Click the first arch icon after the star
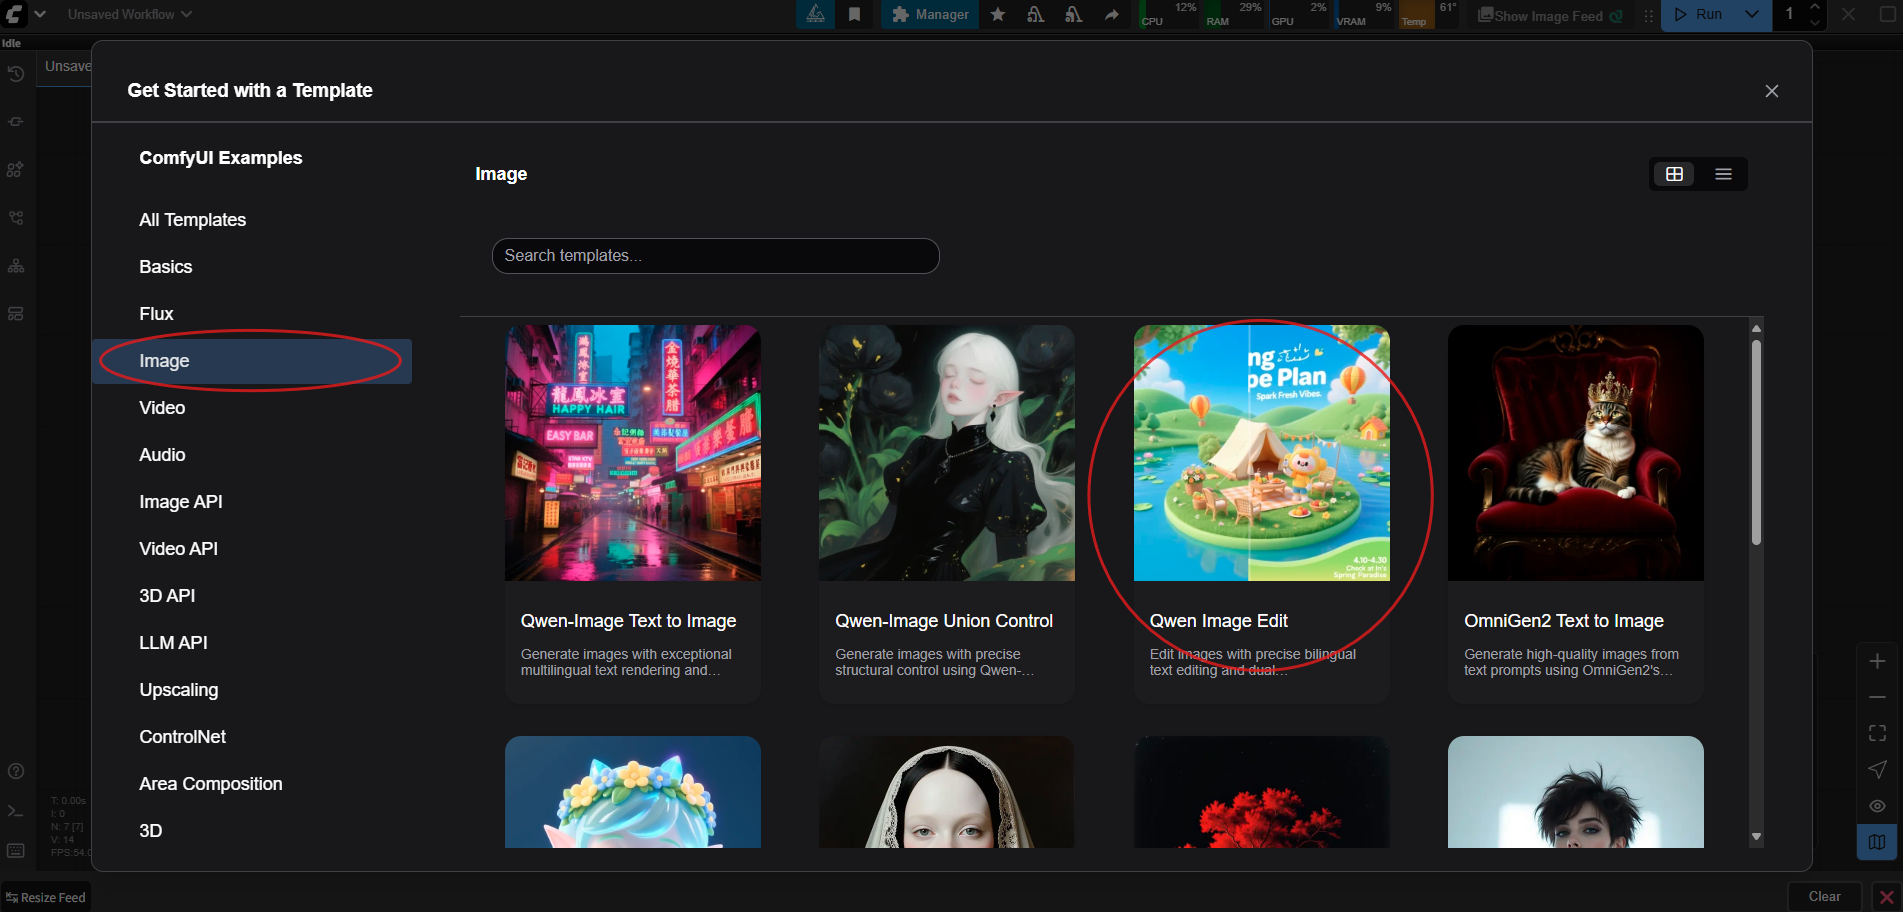1903x912 pixels. pyautogui.click(x=1036, y=14)
